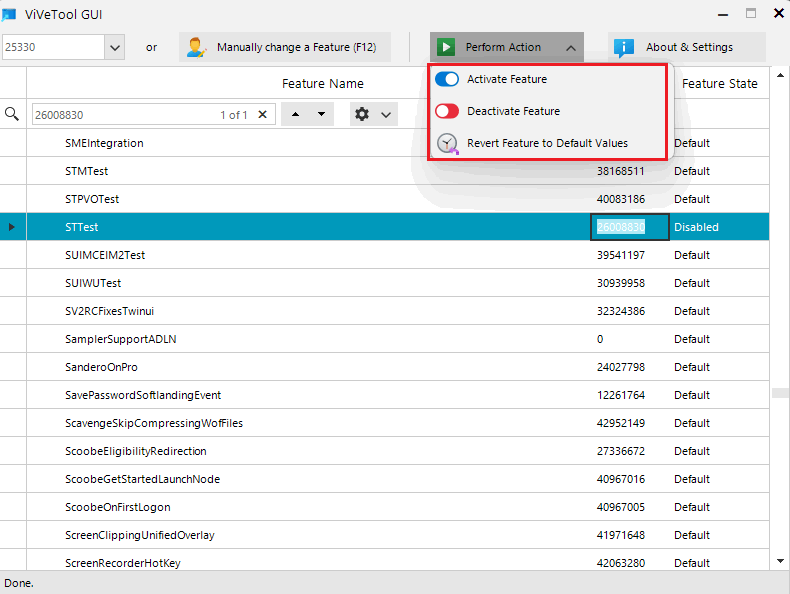Click feature ID 27336672
This screenshot has height=594, width=790.
[x=621, y=451]
